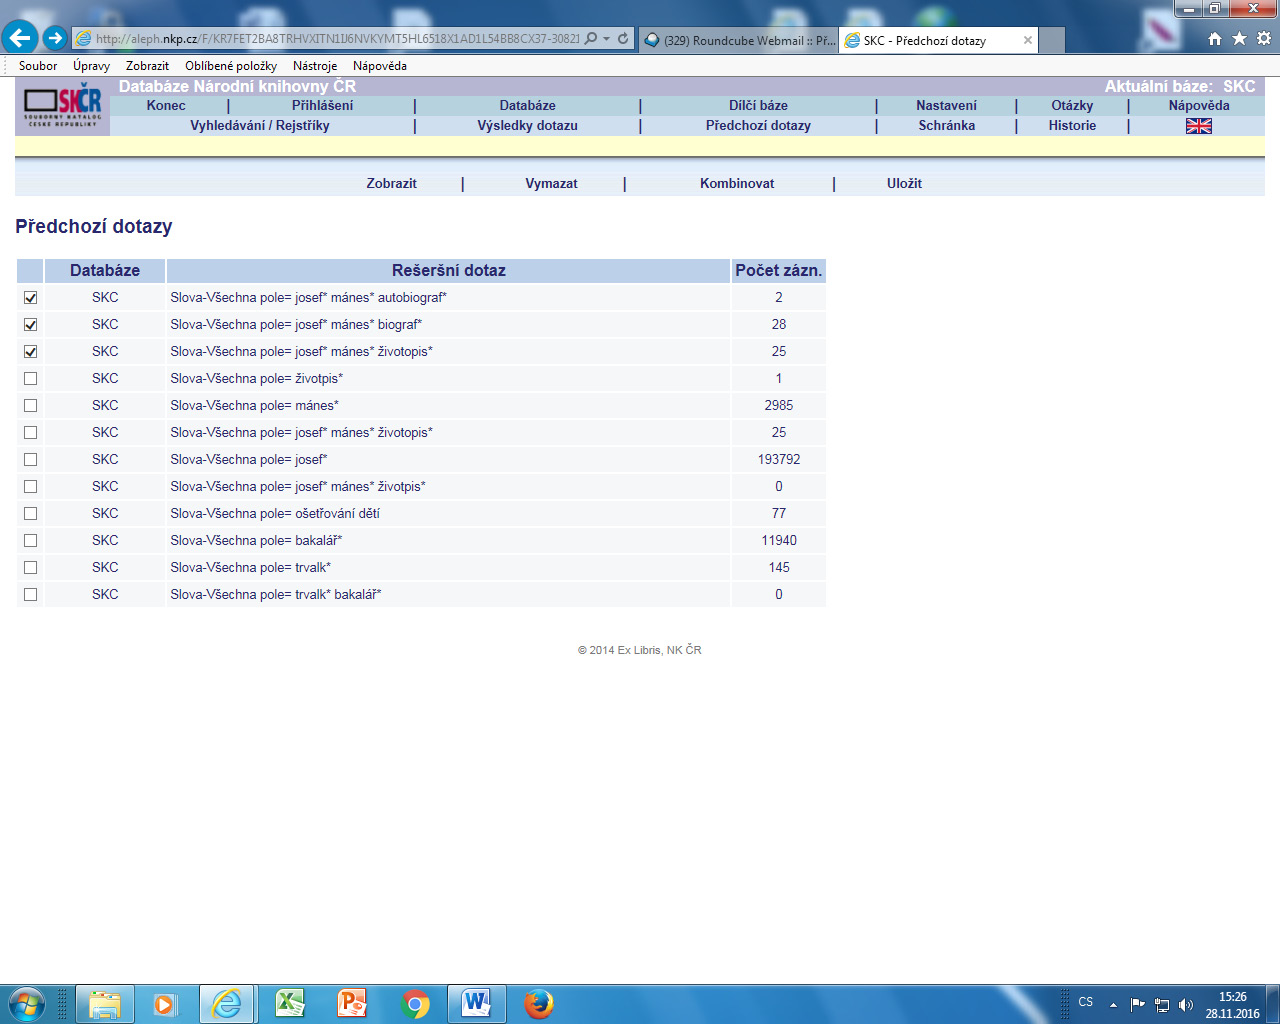Open Windows Start button
The height and width of the screenshot is (1024, 1280).
(26, 1003)
